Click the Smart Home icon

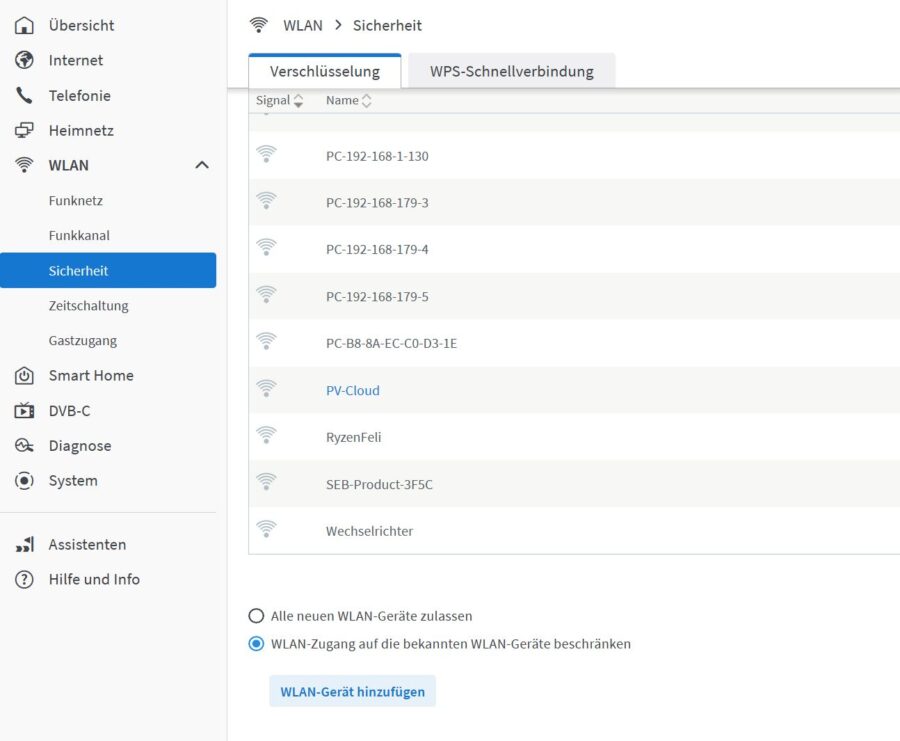coord(24,375)
